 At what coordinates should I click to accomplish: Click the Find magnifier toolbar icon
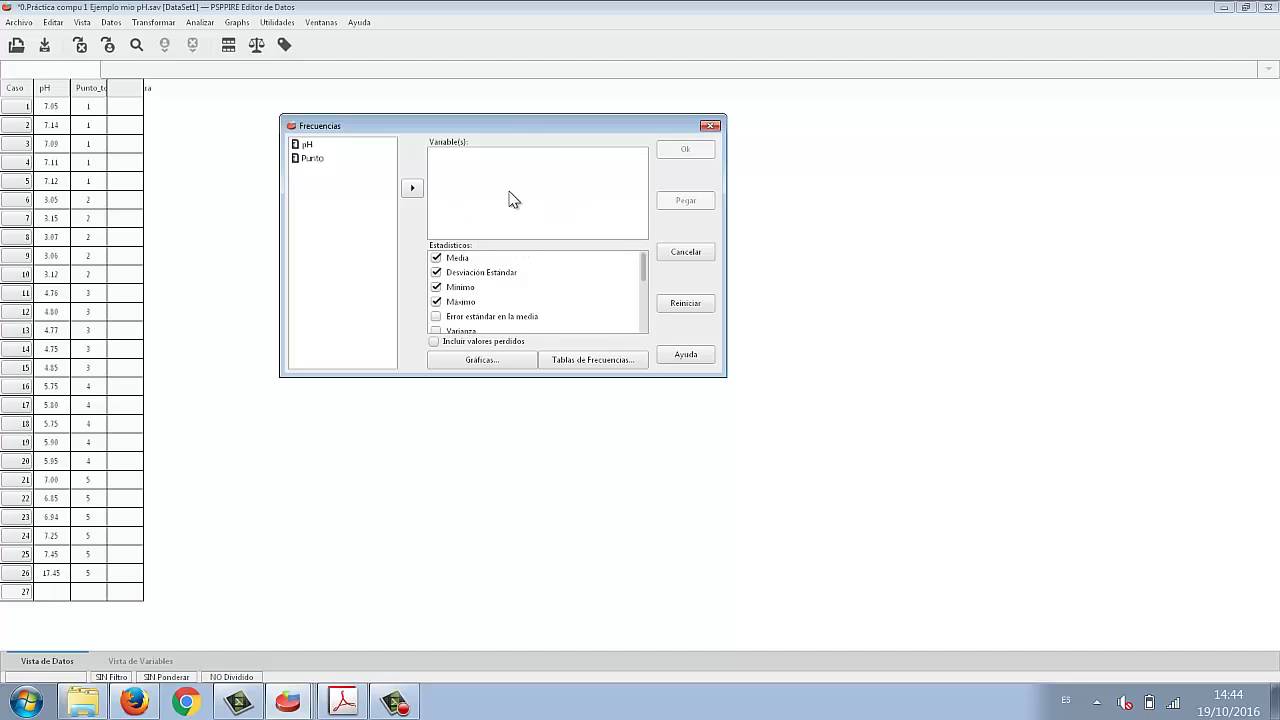click(137, 45)
